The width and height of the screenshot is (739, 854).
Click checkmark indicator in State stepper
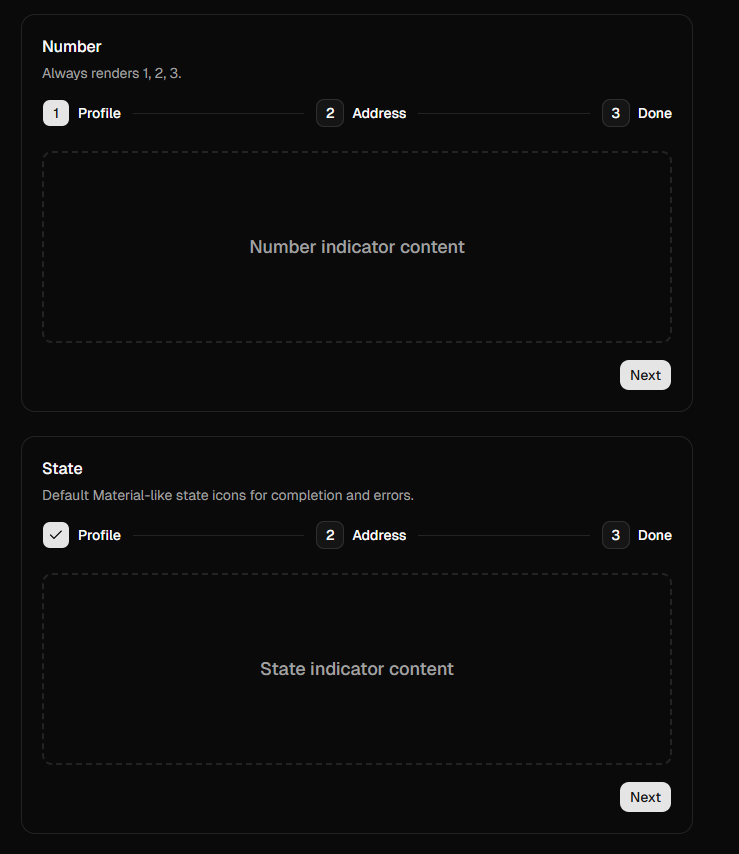point(56,535)
